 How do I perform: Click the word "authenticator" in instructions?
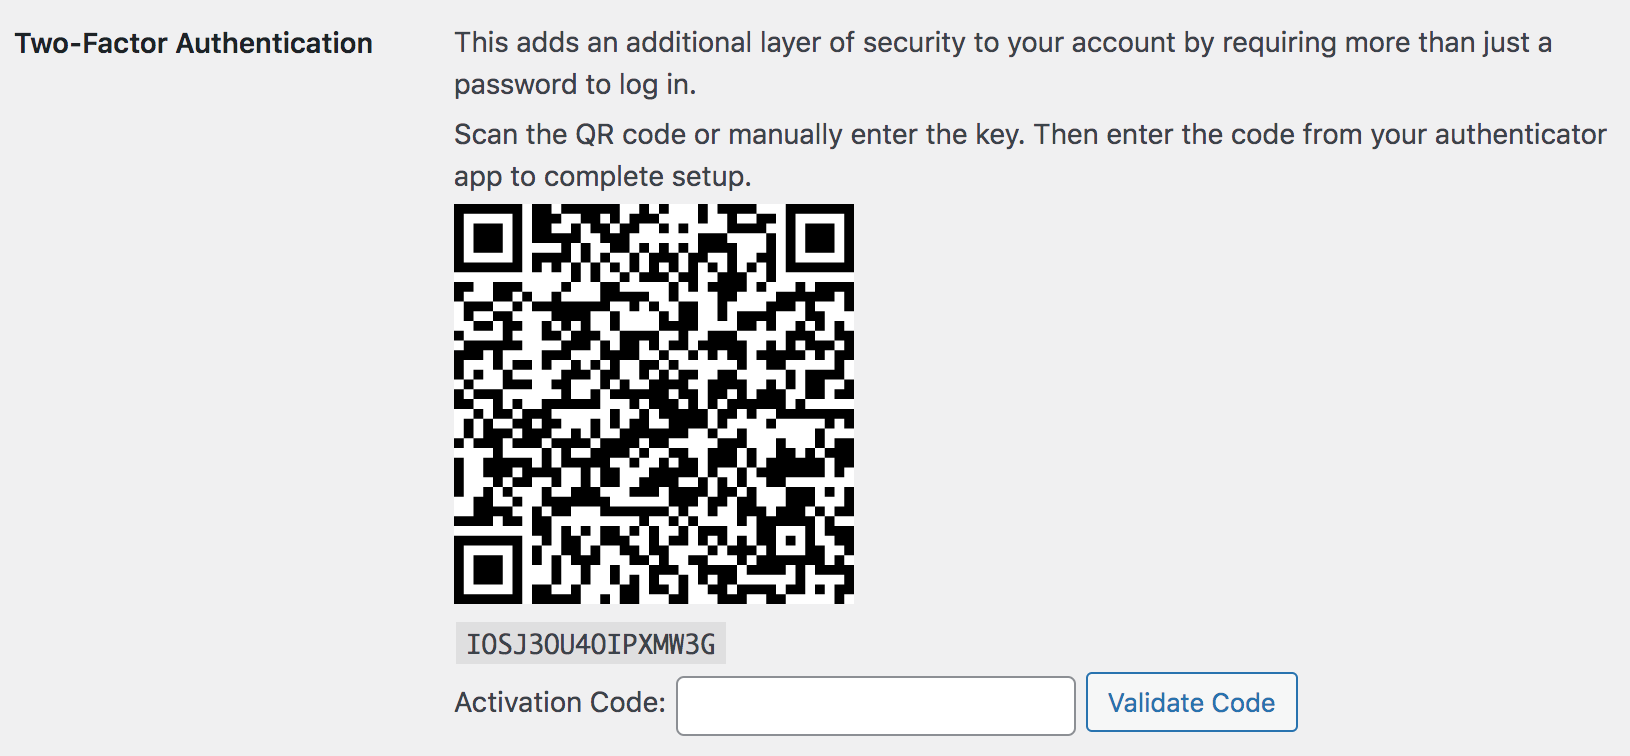[1520, 134]
